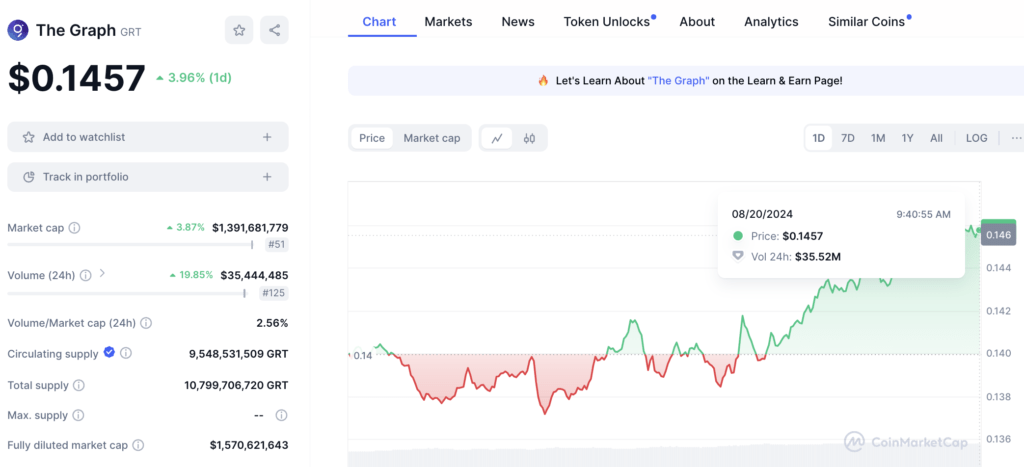Click Add to watchlist button
The height and width of the screenshot is (467, 1024).
[148, 137]
